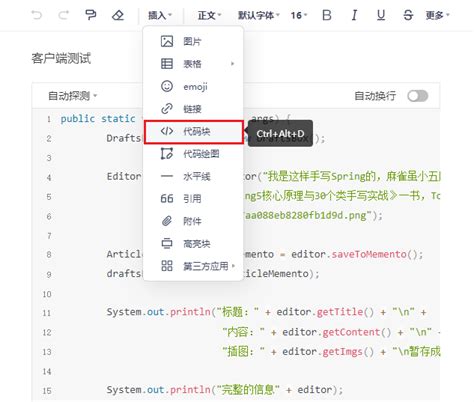This screenshot has width=474, height=402.
Task: Click the chain link icon
Action: 167,109
